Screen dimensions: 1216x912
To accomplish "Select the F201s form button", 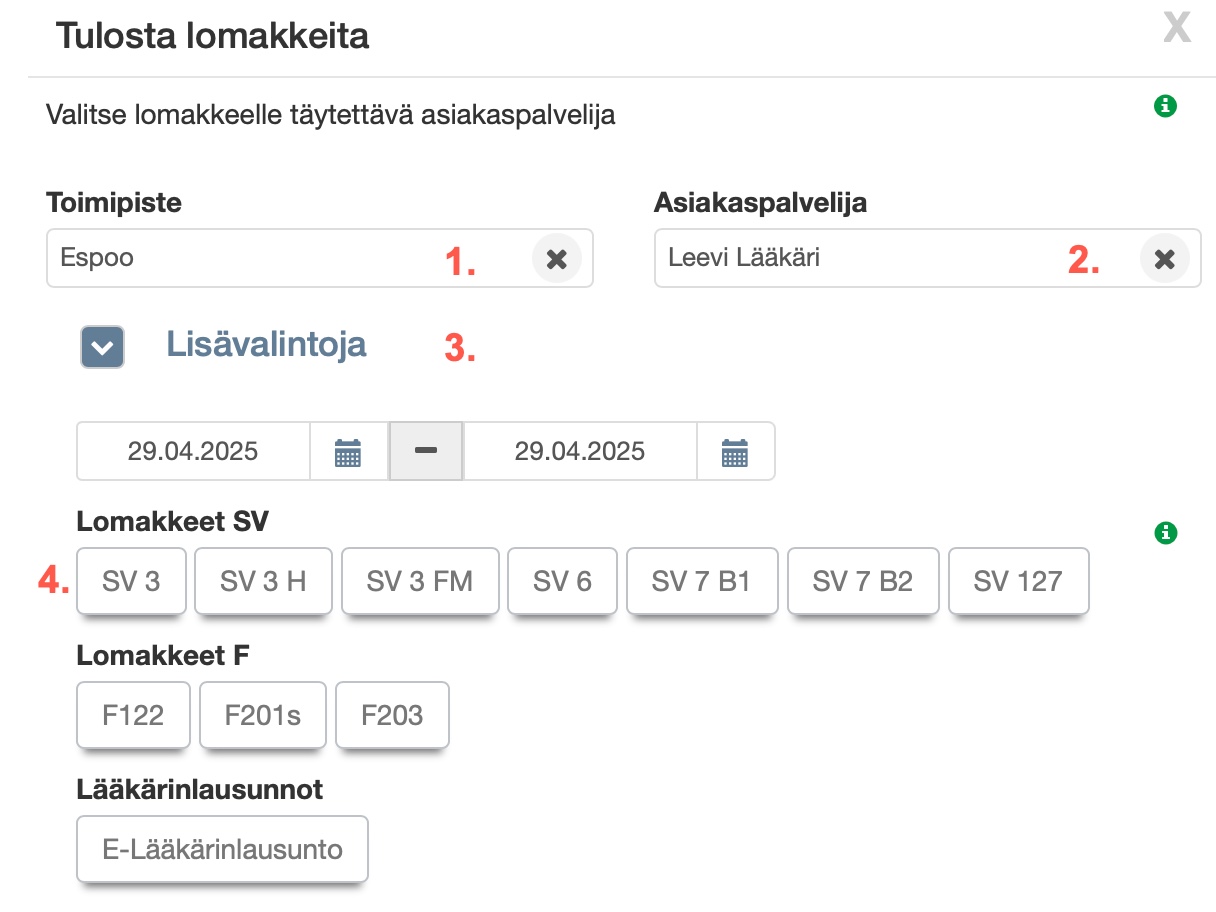I will 263,716.
